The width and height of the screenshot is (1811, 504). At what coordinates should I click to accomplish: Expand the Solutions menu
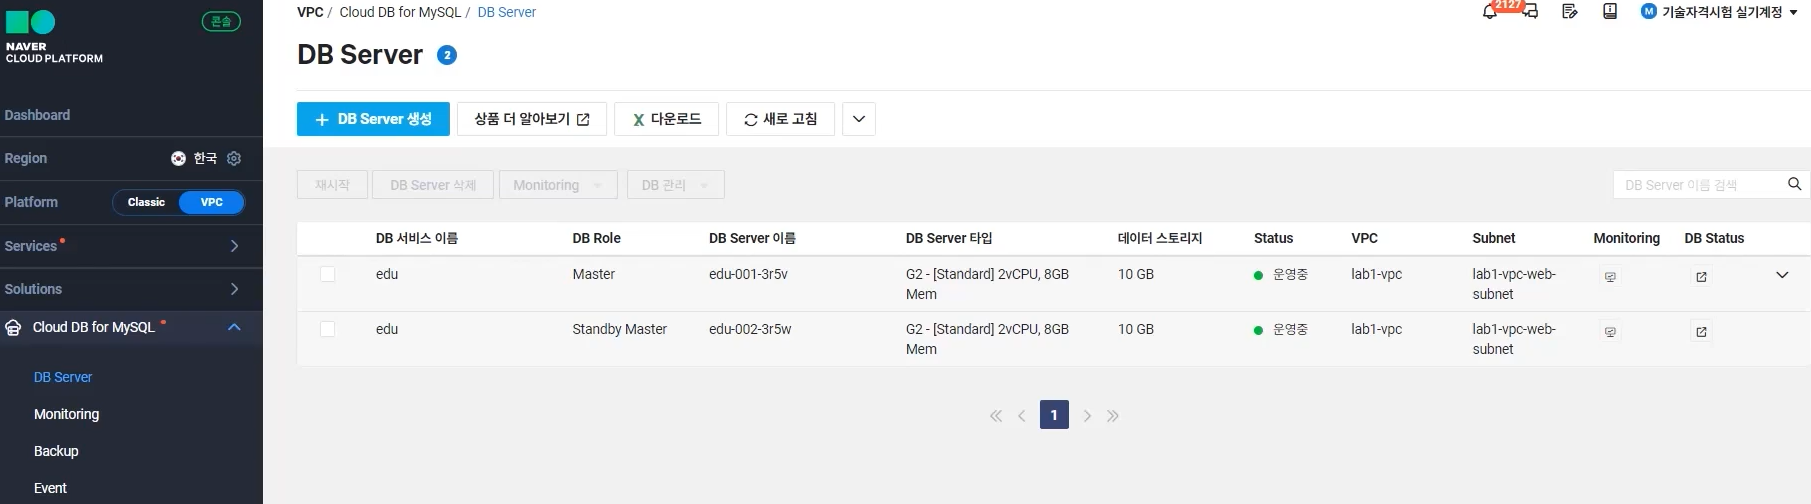tap(131, 289)
